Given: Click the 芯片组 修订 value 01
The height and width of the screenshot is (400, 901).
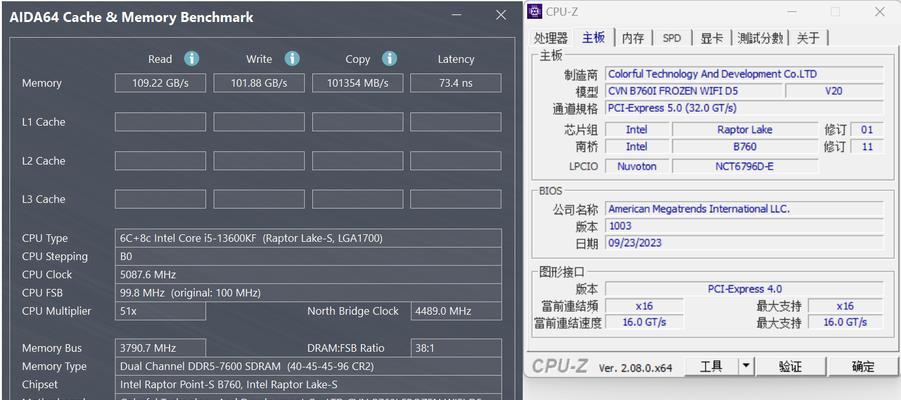Looking at the screenshot, I should (x=867, y=129).
